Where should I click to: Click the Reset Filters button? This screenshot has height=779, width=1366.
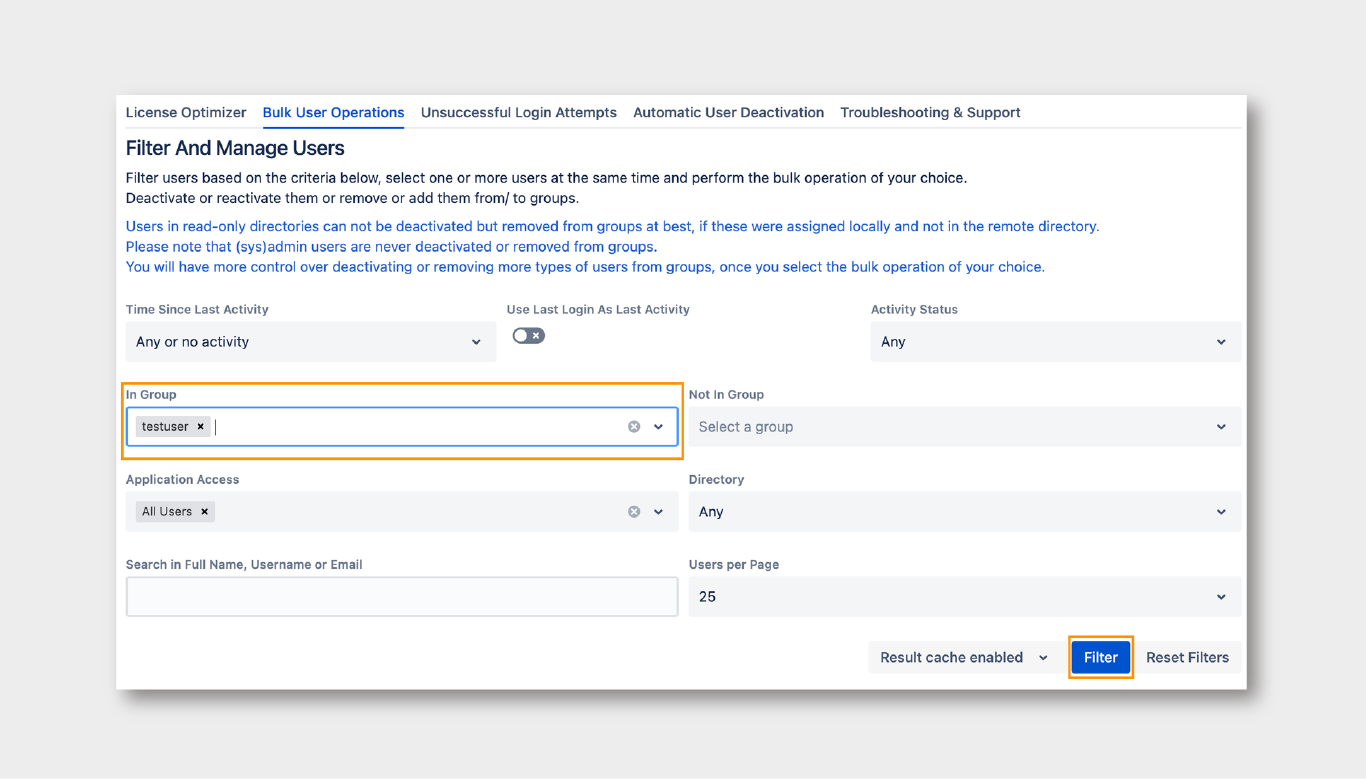1188,658
